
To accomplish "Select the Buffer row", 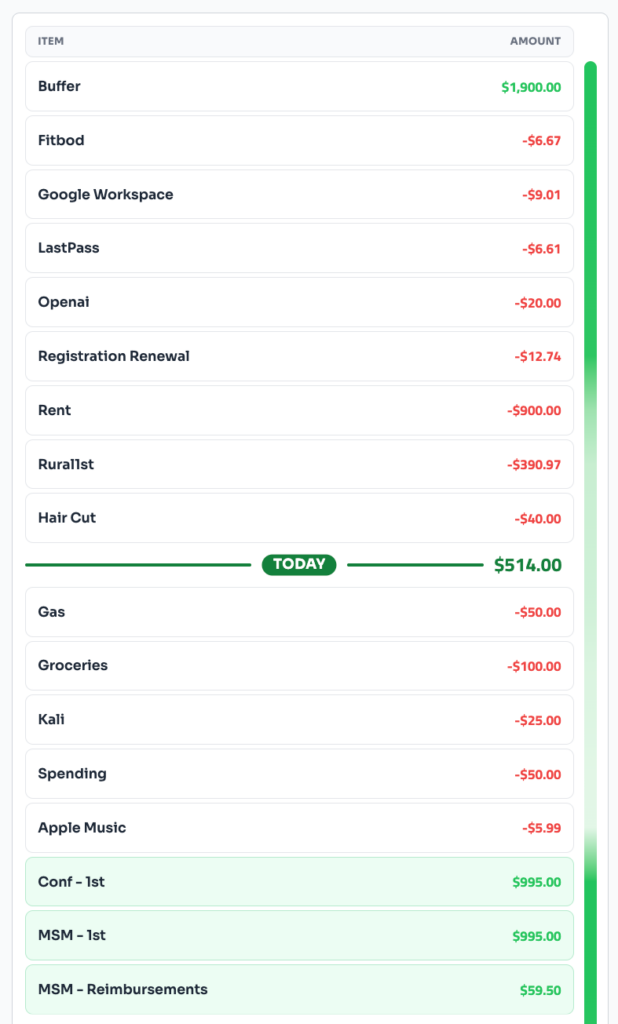I will [299, 87].
